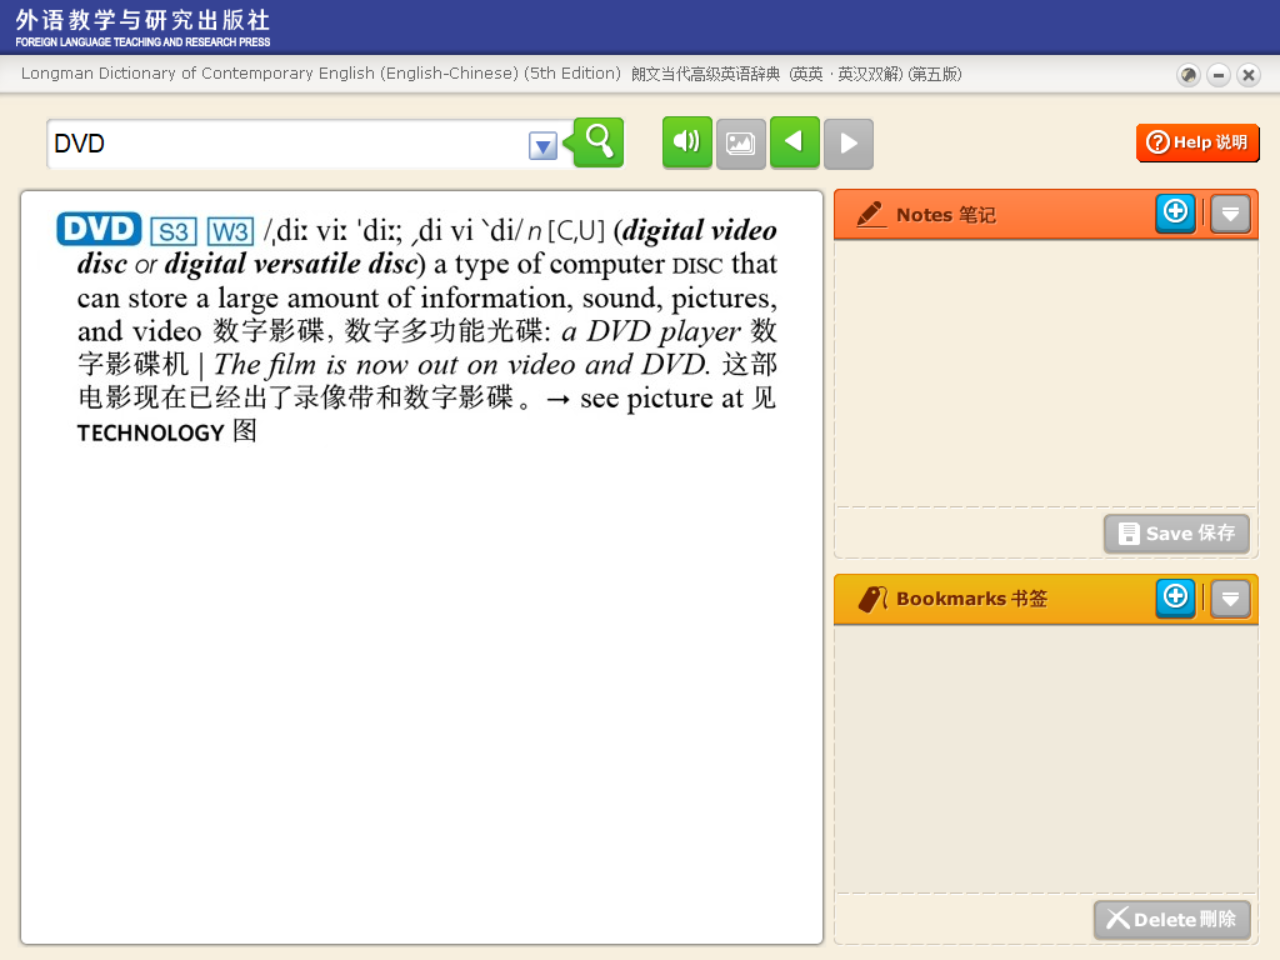This screenshot has height=960, width=1280.
Task: Click the pencil icon in the Notes header
Action: point(871,214)
